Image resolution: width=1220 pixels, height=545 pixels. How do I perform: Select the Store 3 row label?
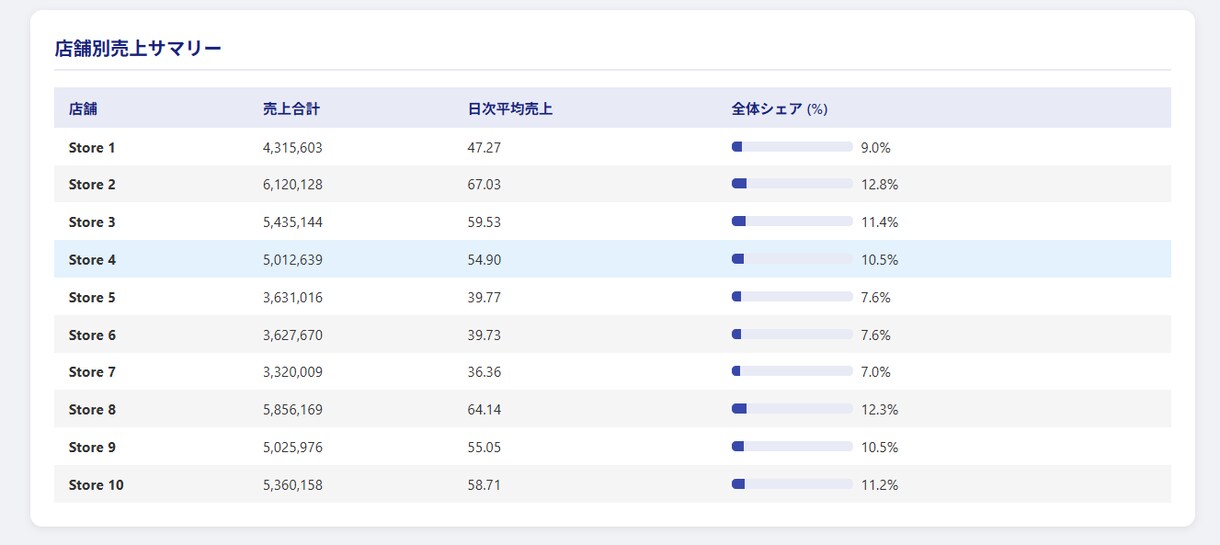92,222
